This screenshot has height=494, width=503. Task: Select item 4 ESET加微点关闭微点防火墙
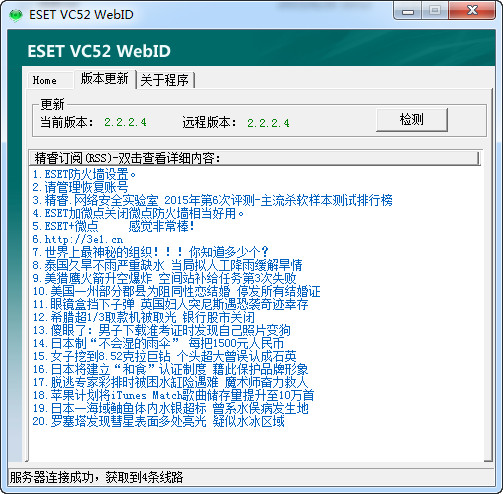[x=138, y=213]
